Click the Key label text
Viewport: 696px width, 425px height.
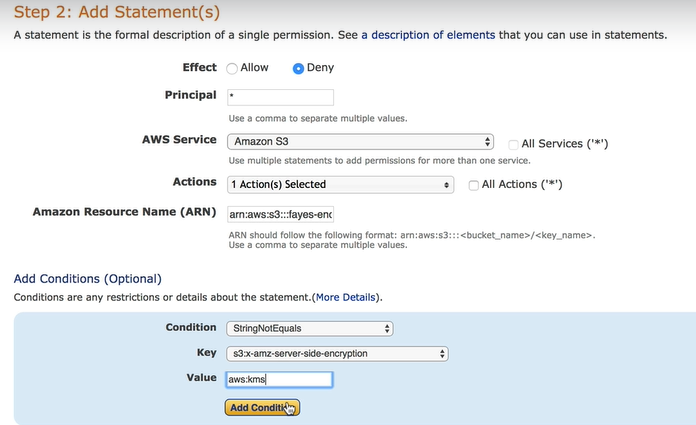[x=207, y=353]
